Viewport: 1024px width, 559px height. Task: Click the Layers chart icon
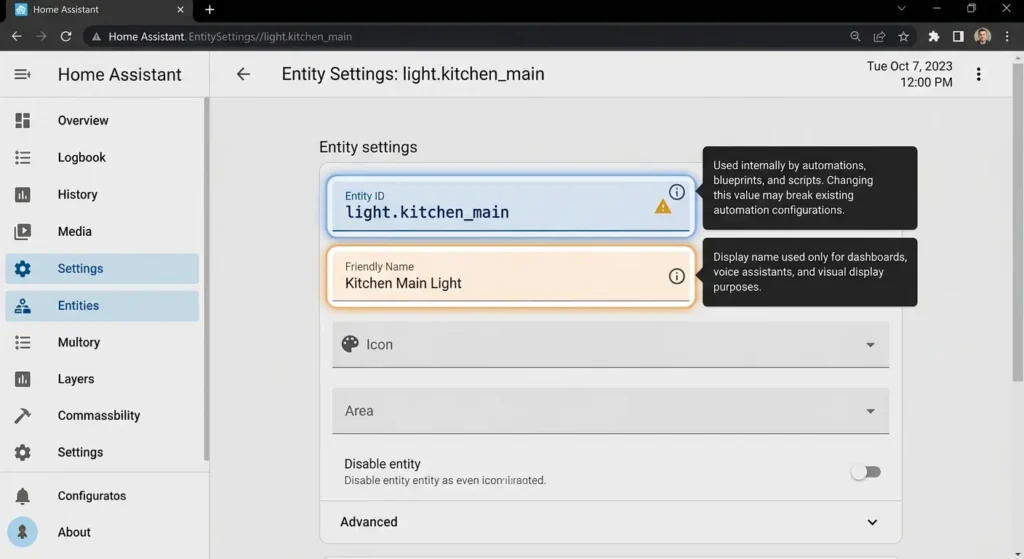(22, 379)
